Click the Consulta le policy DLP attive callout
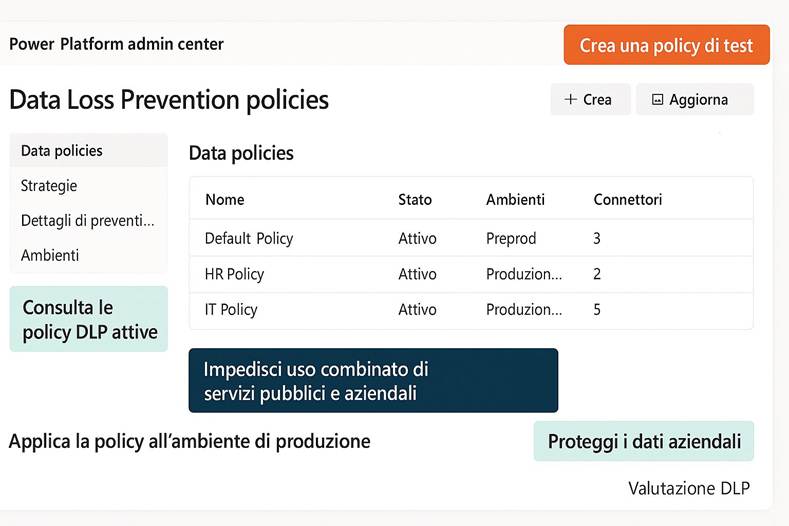 click(89, 319)
